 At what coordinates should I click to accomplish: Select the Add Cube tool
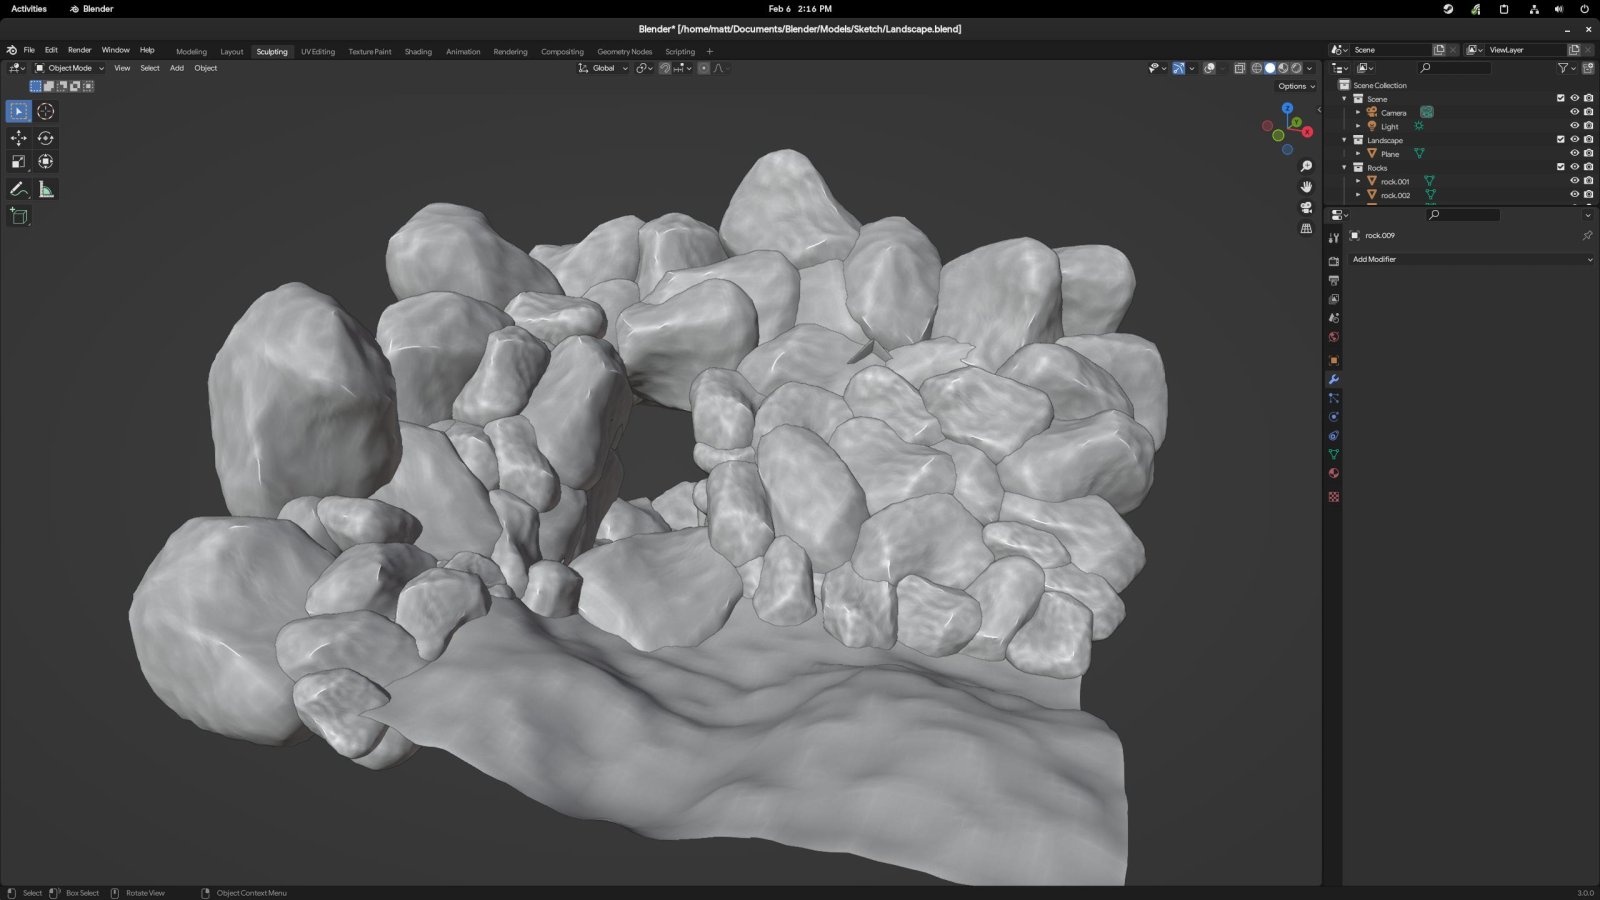(19, 216)
